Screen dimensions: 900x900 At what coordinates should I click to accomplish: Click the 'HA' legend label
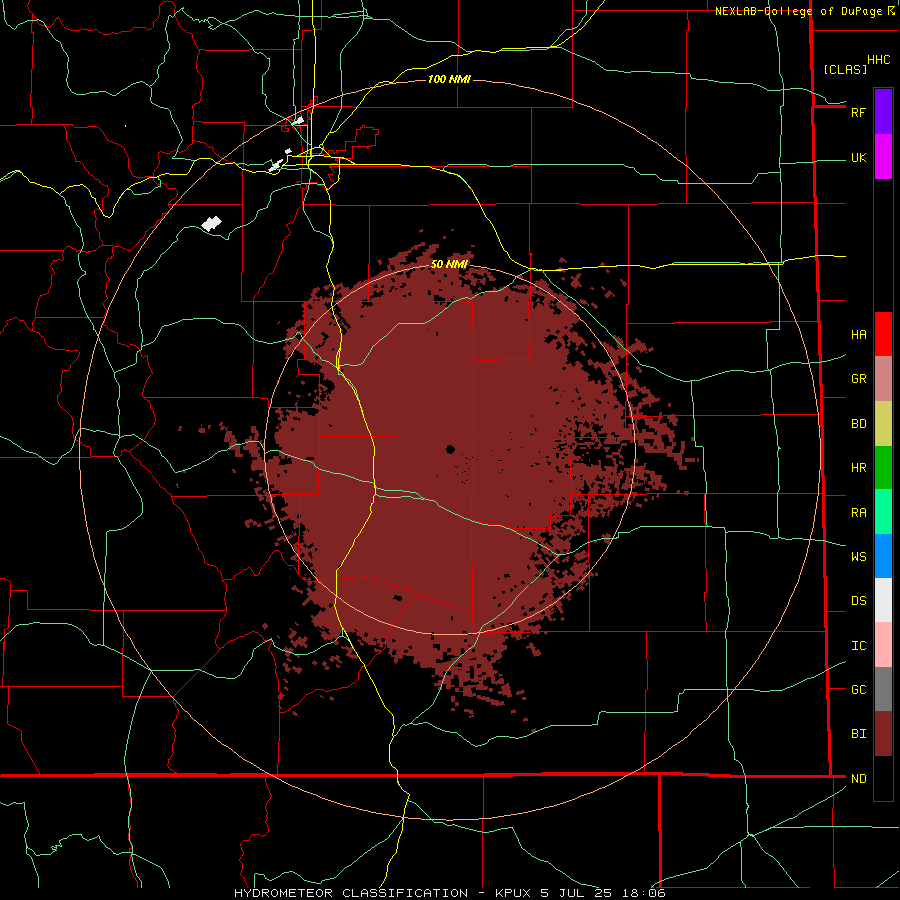click(x=858, y=335)
